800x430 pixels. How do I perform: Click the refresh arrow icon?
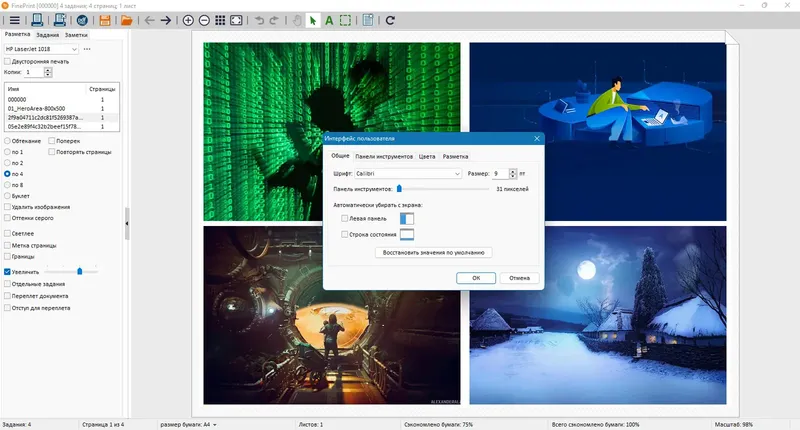coord(390,20)
